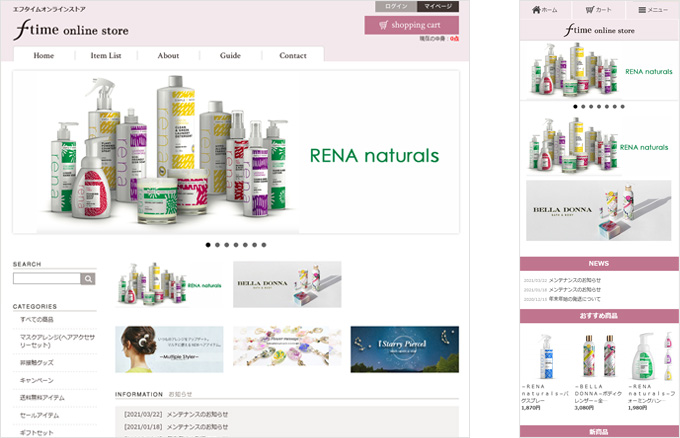
Task: Tap the 3,080円 BELLA DONNA product
Action: (x=598, y=372)
